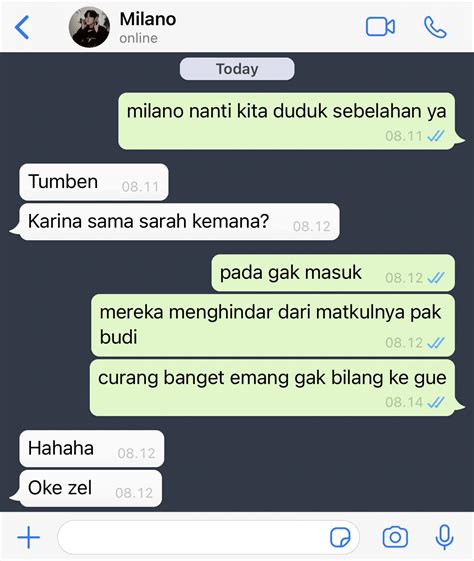This screenshot has width=474, height=561.
Task: Open the sticker picker in message field
Action: (340, 537)
